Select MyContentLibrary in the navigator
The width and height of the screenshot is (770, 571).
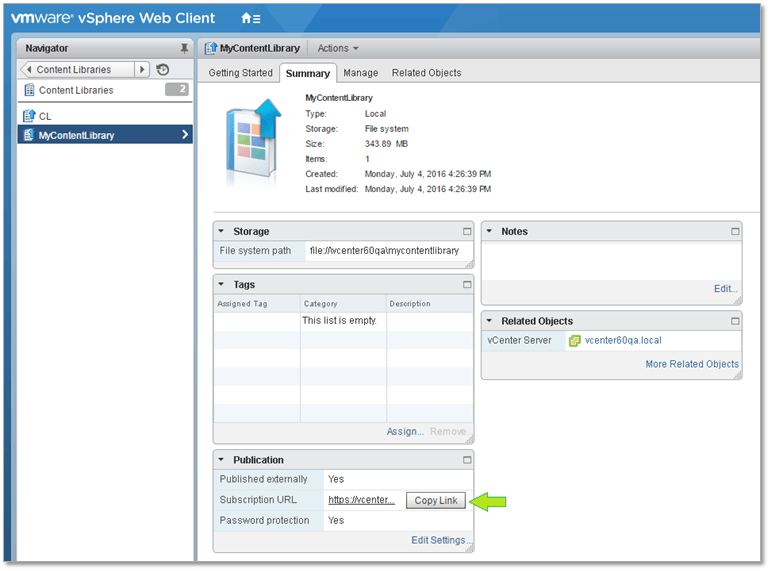coord(105,135)
